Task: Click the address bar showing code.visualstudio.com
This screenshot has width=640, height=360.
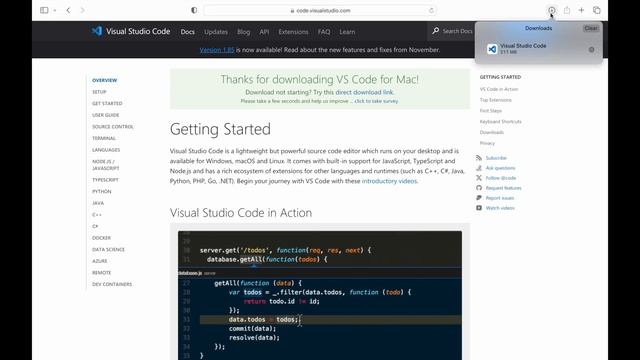Action: [x=320, y=11]
